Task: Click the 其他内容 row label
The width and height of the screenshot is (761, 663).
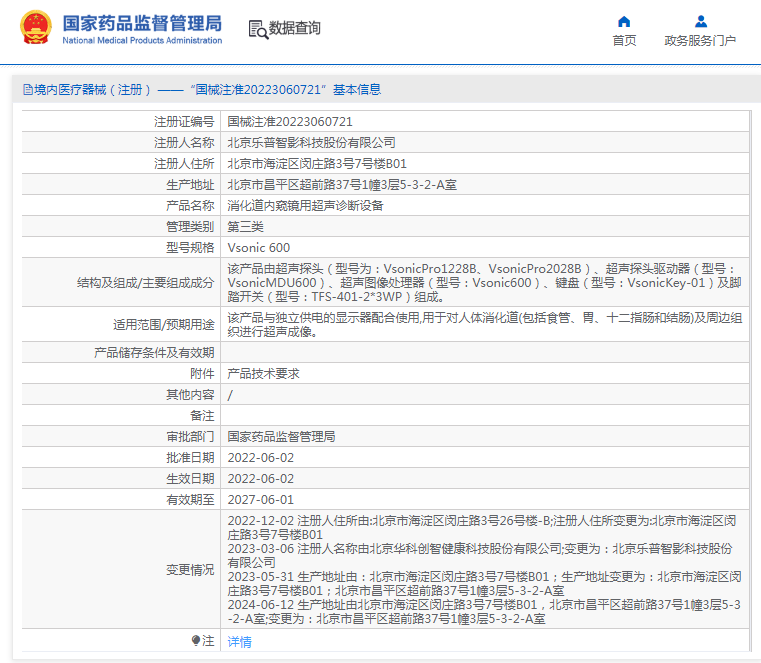Action: click(190, 395)
